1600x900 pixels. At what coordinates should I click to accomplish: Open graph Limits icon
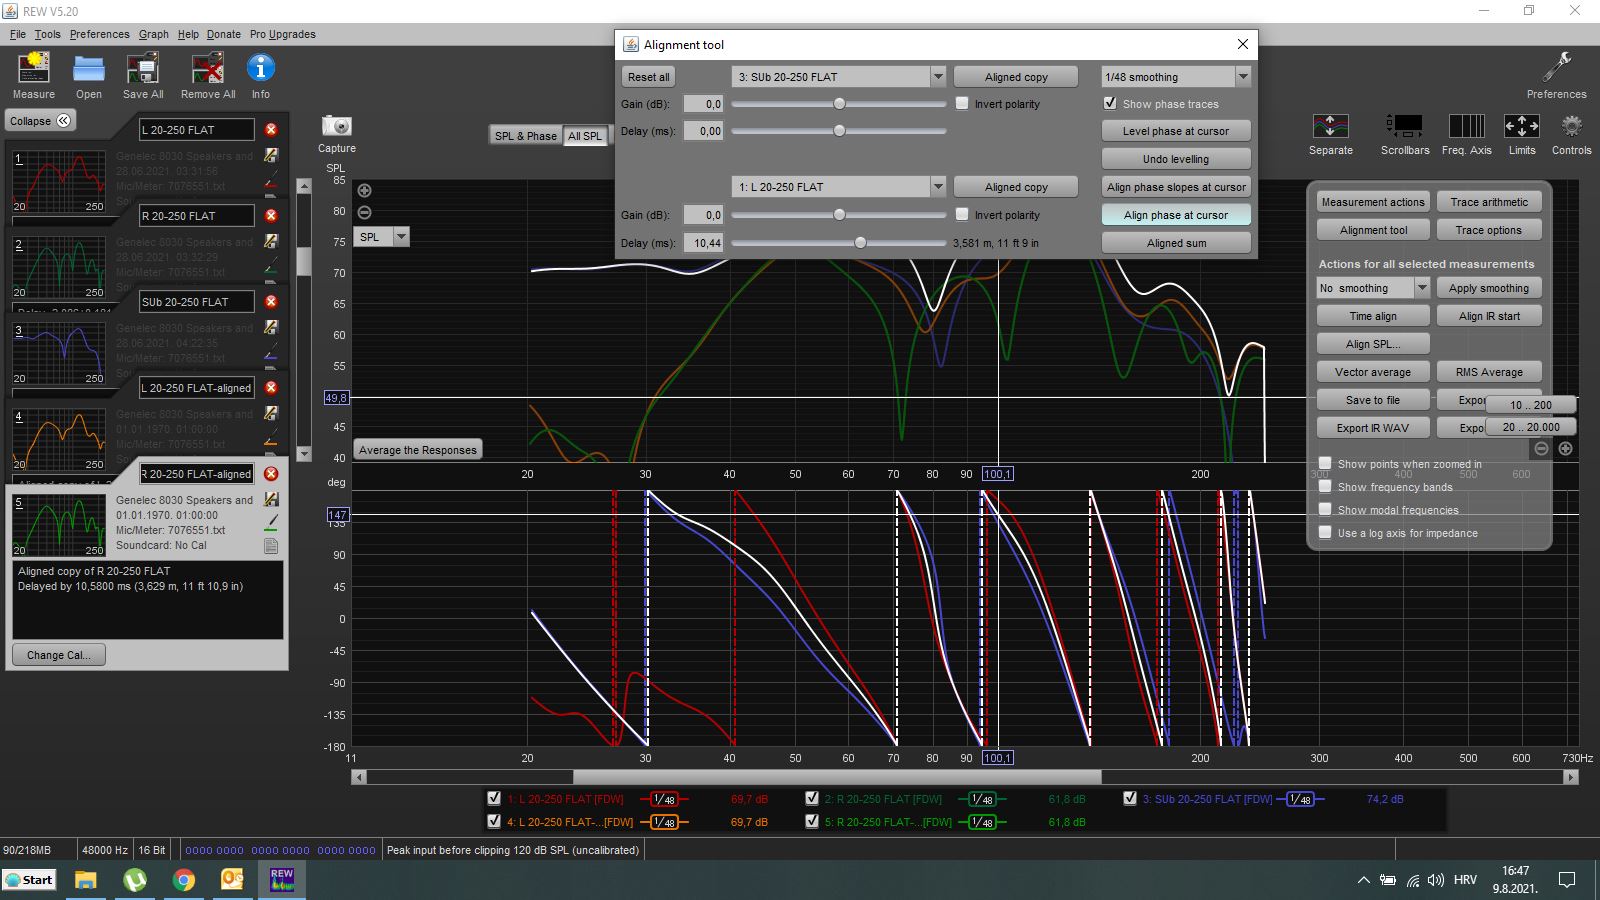point(1522,126)
